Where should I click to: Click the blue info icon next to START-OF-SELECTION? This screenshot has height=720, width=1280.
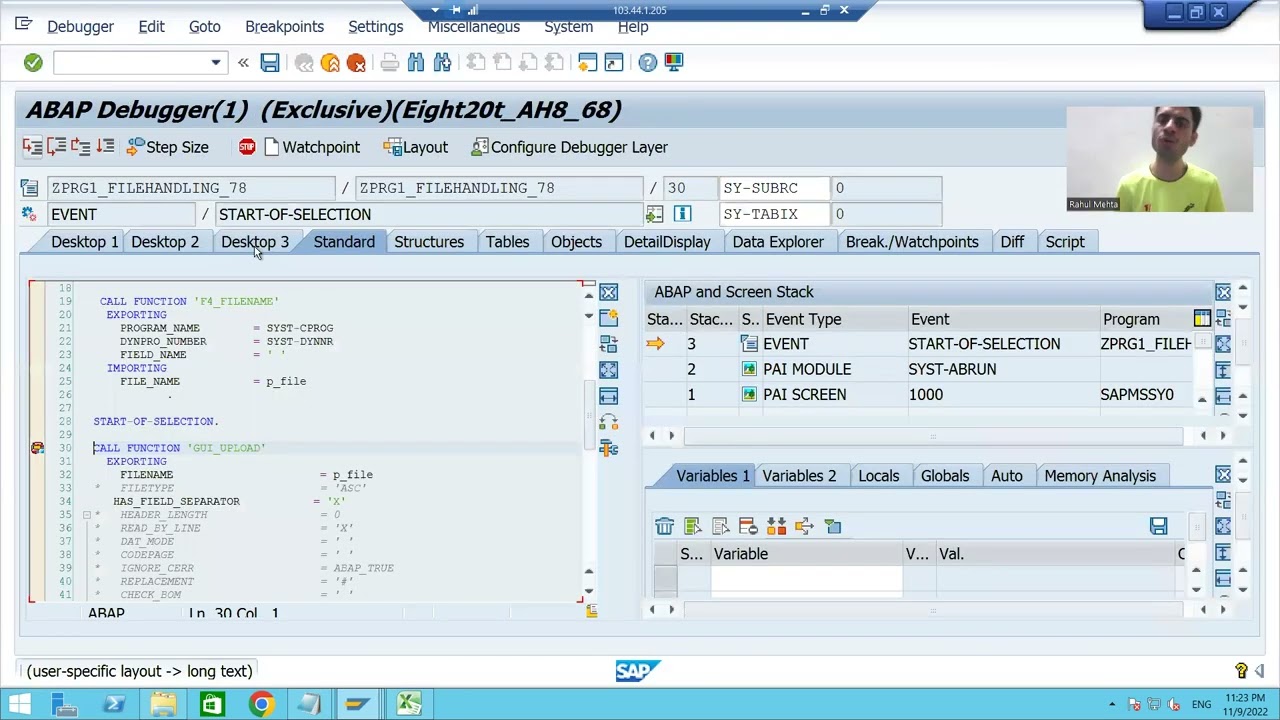pyautogui.click(x=682, y=214)
